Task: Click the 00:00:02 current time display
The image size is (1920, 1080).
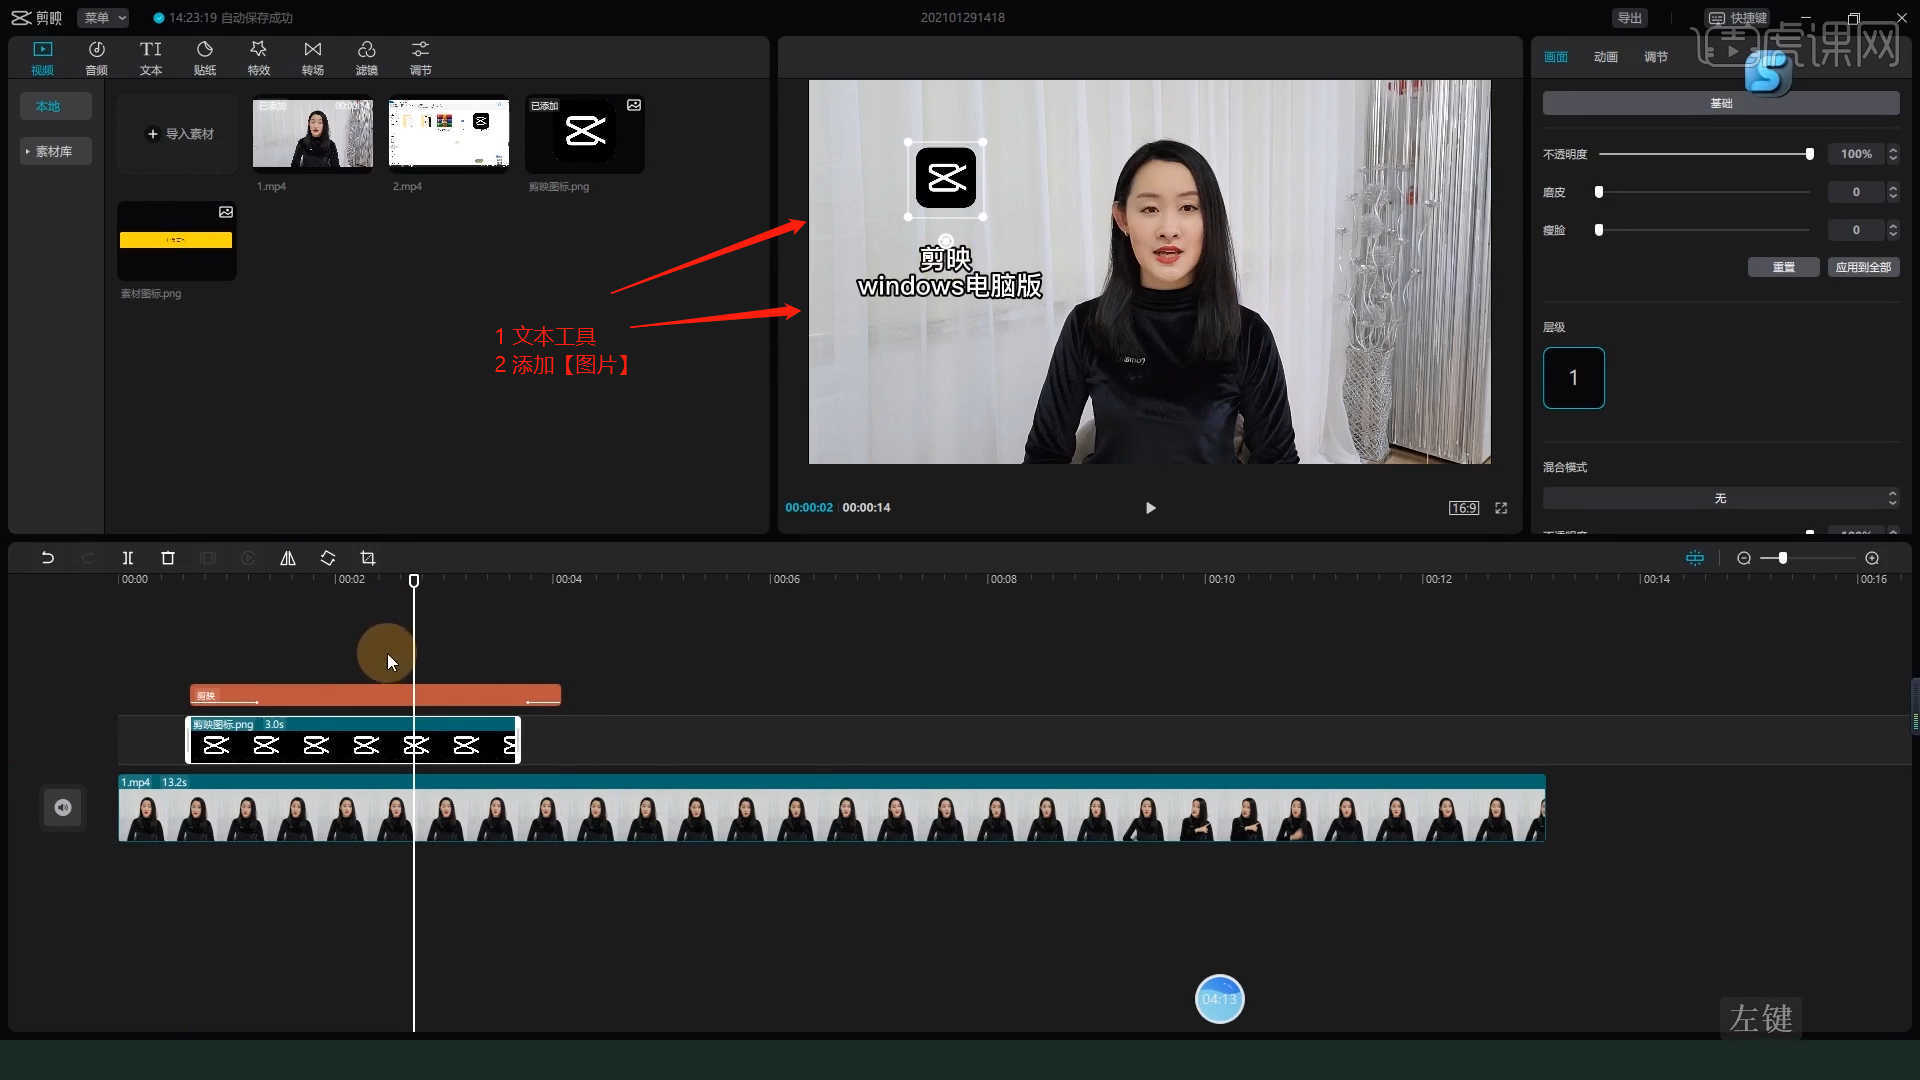Action: 809,508
